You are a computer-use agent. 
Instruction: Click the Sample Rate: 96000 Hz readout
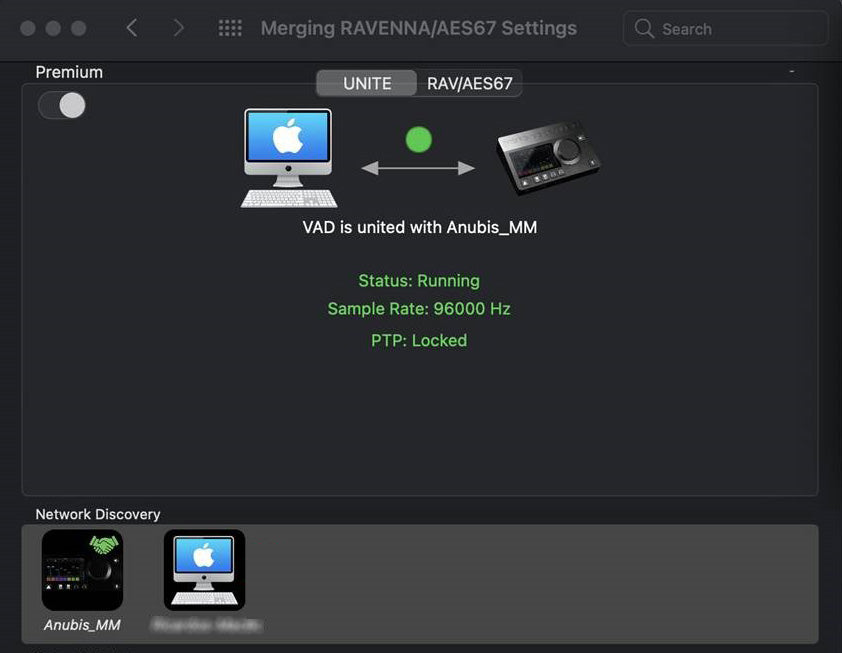pos(418,309)
